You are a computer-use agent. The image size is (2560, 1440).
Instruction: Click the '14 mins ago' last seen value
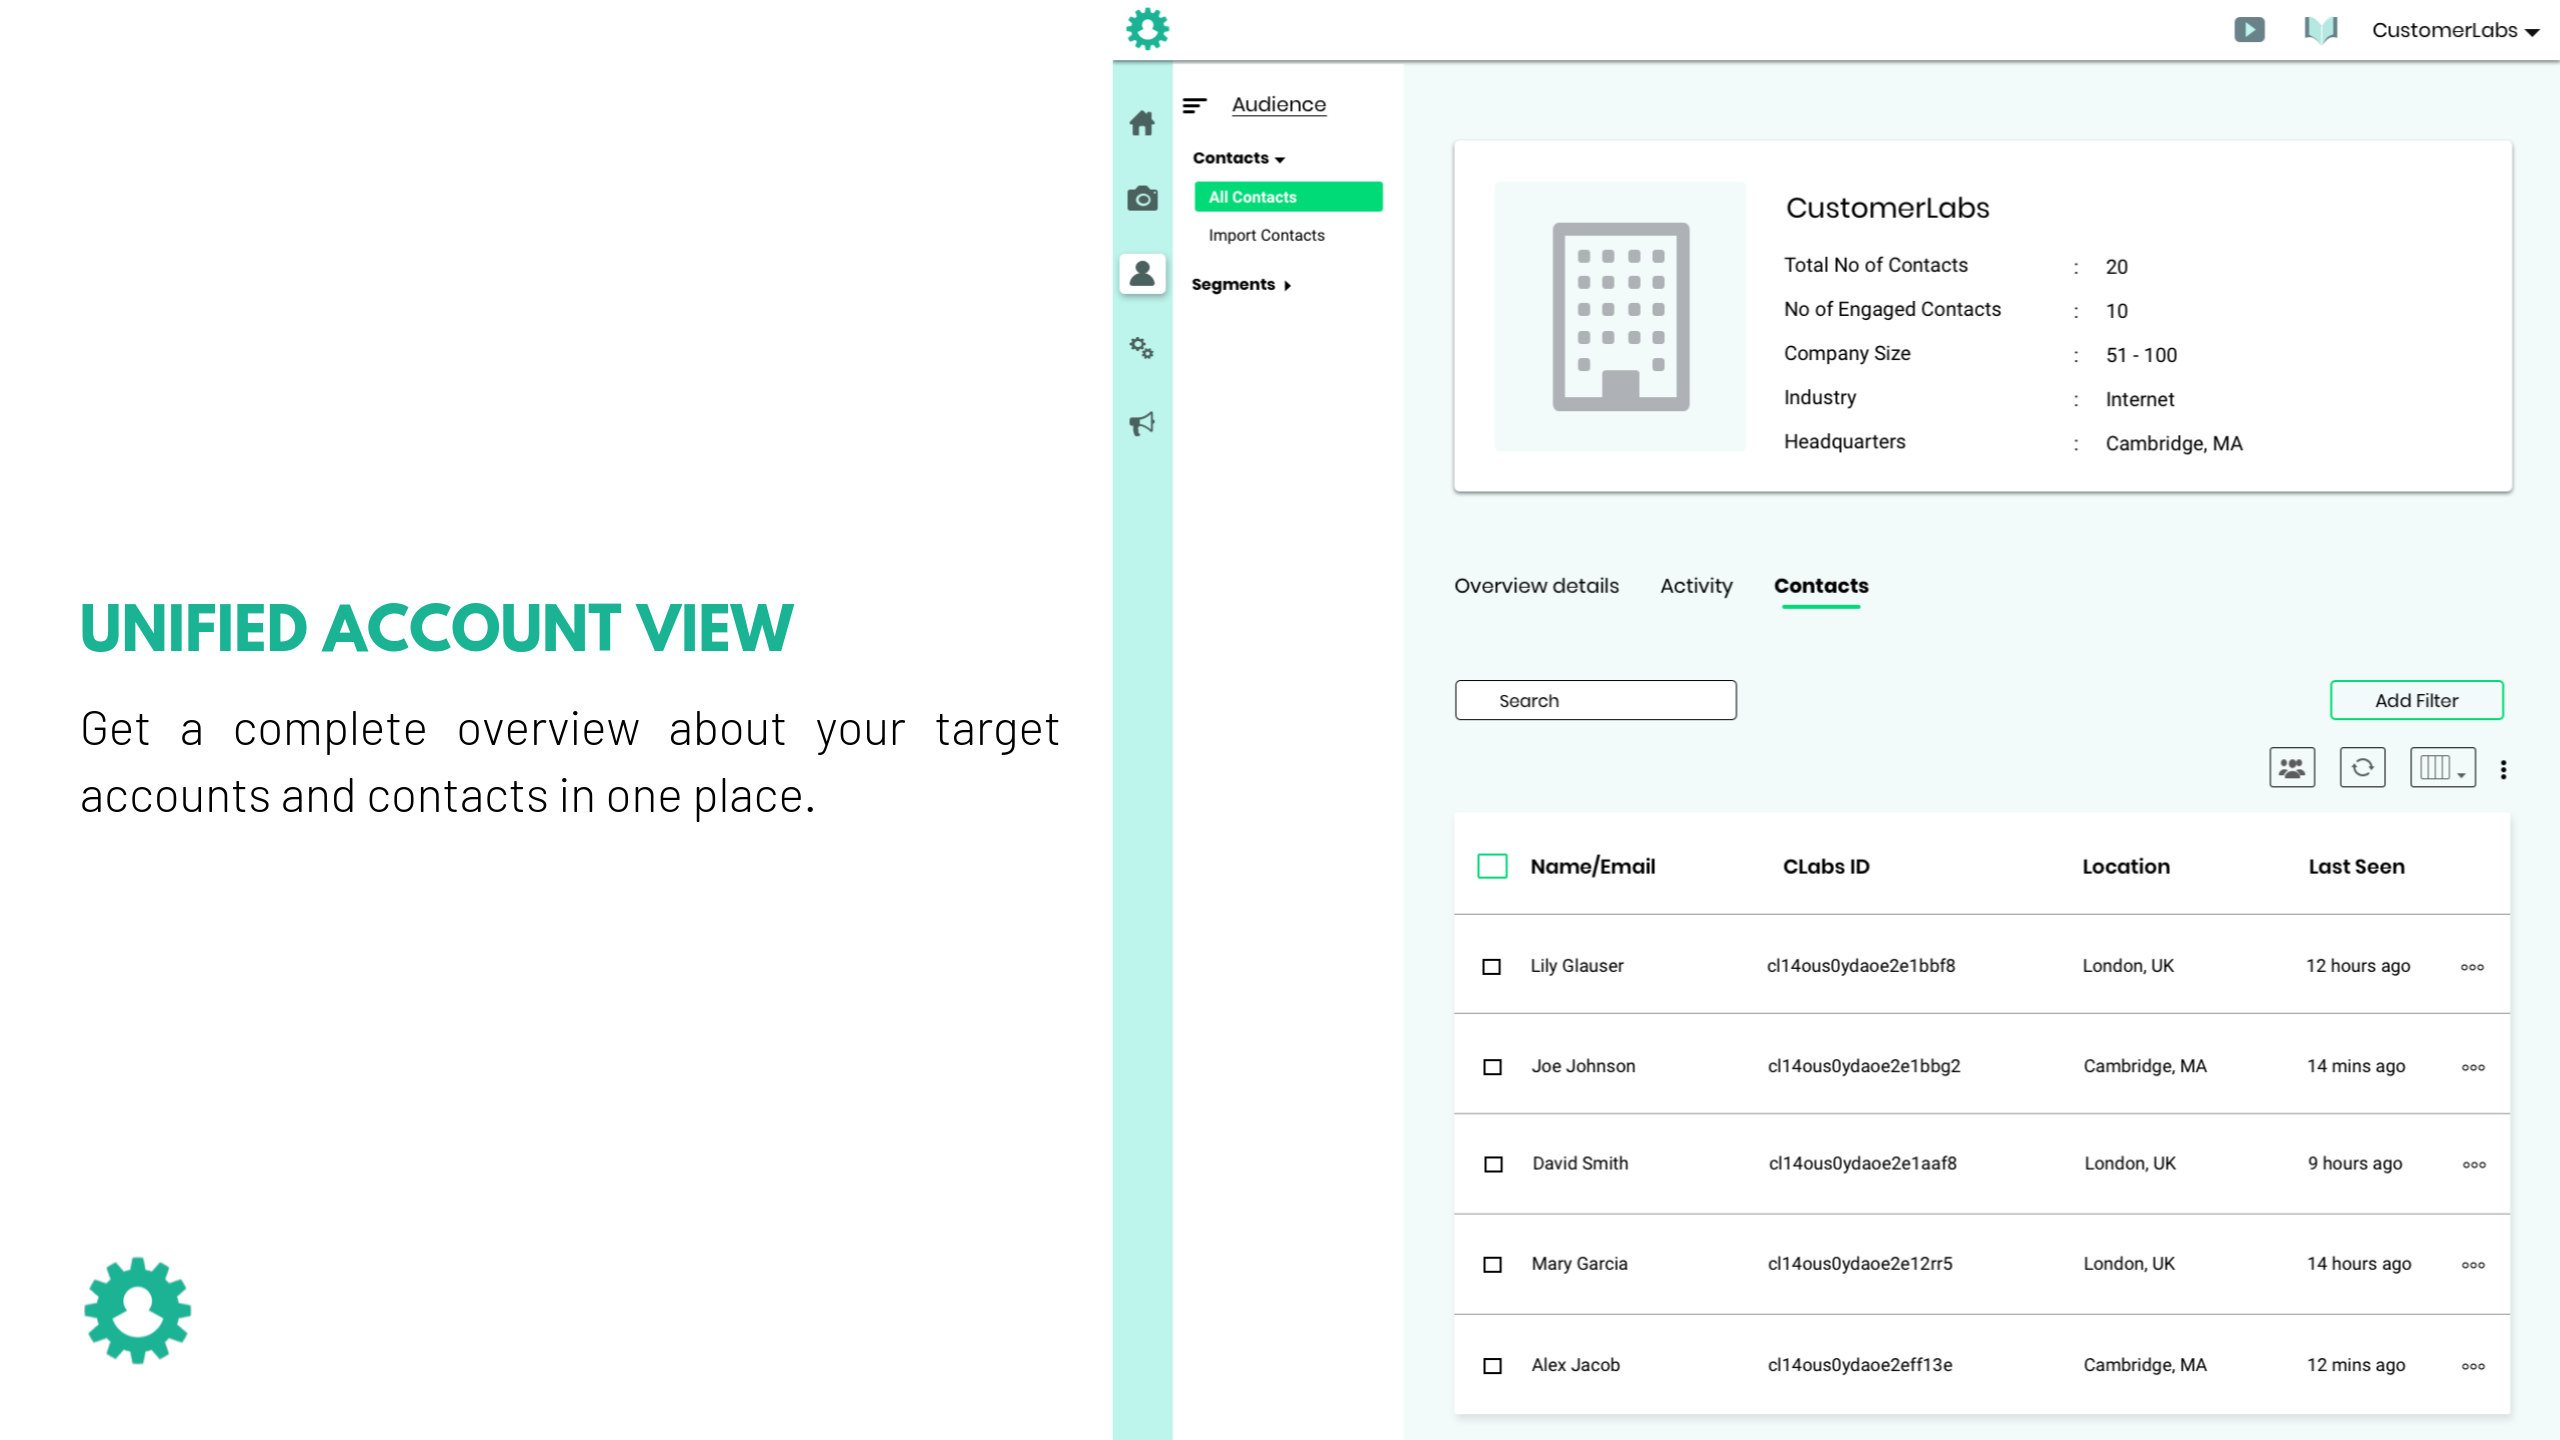2356,1066
